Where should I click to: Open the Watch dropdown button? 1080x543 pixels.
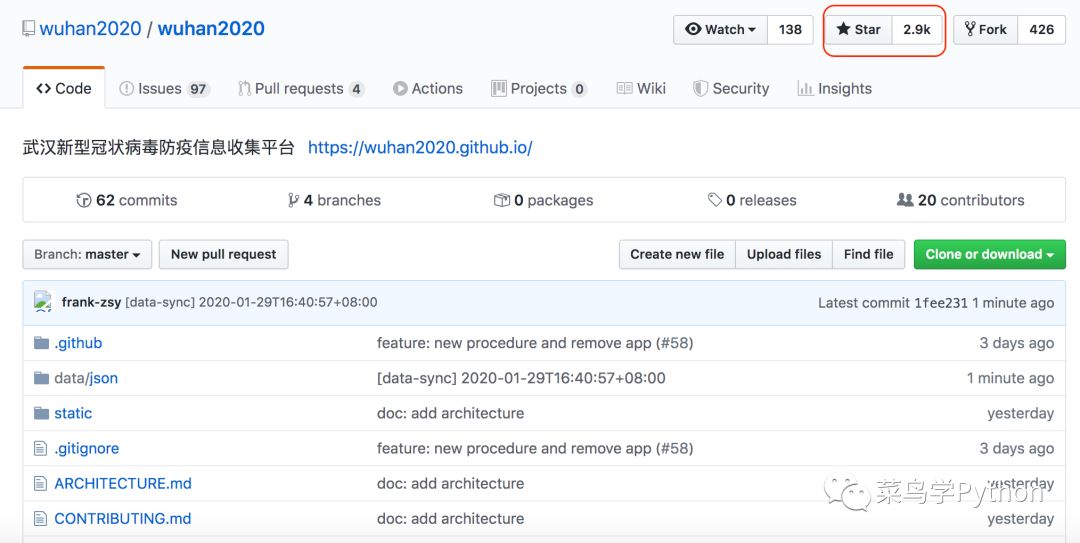point(720,30)
